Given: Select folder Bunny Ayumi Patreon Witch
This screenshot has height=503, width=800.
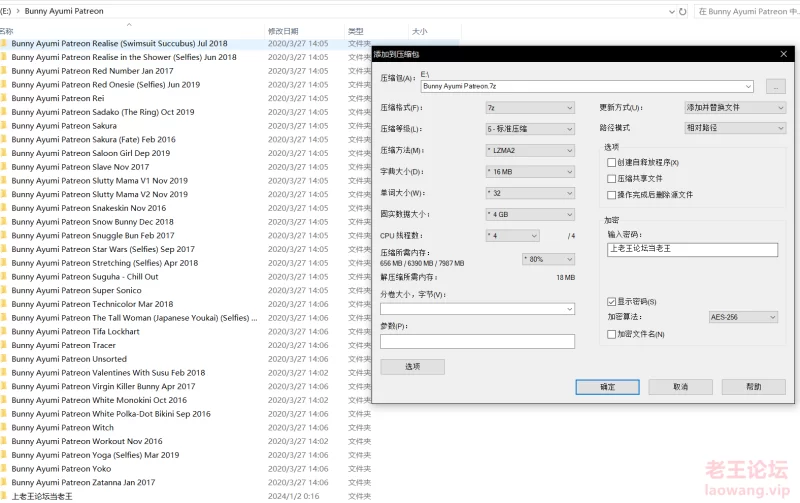Looking at the screenshot, I should pyautogui.click(x=63, y=428).
